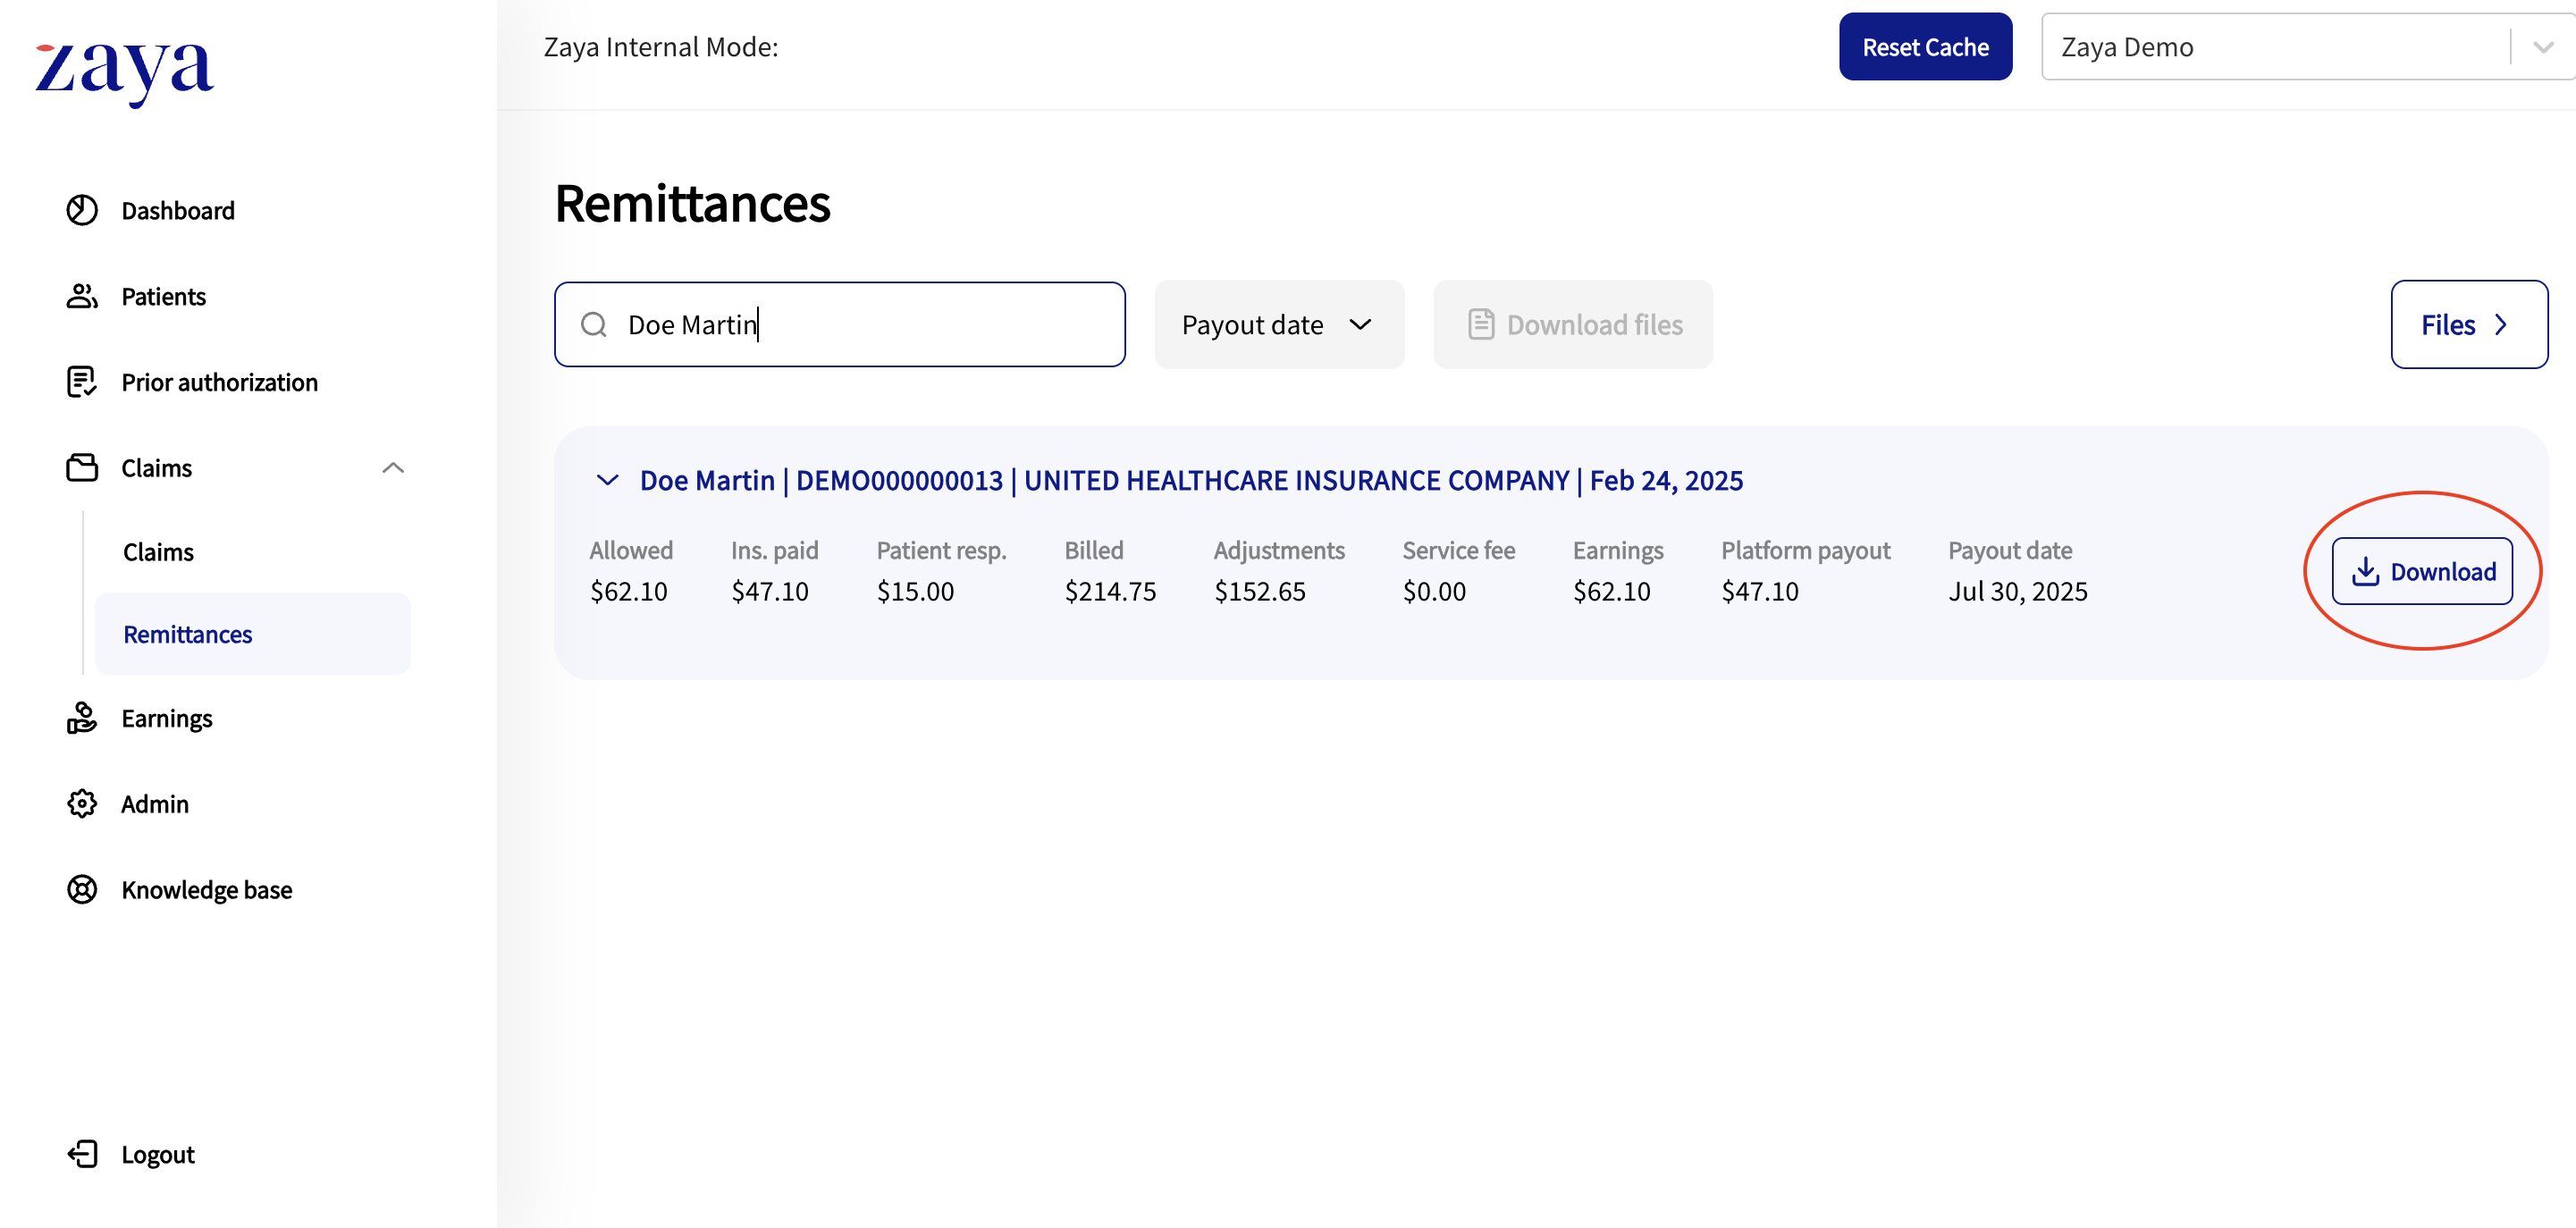Click the search magnifier icon
Screen dimensions: 2576x1228
(x=594, y=325)
